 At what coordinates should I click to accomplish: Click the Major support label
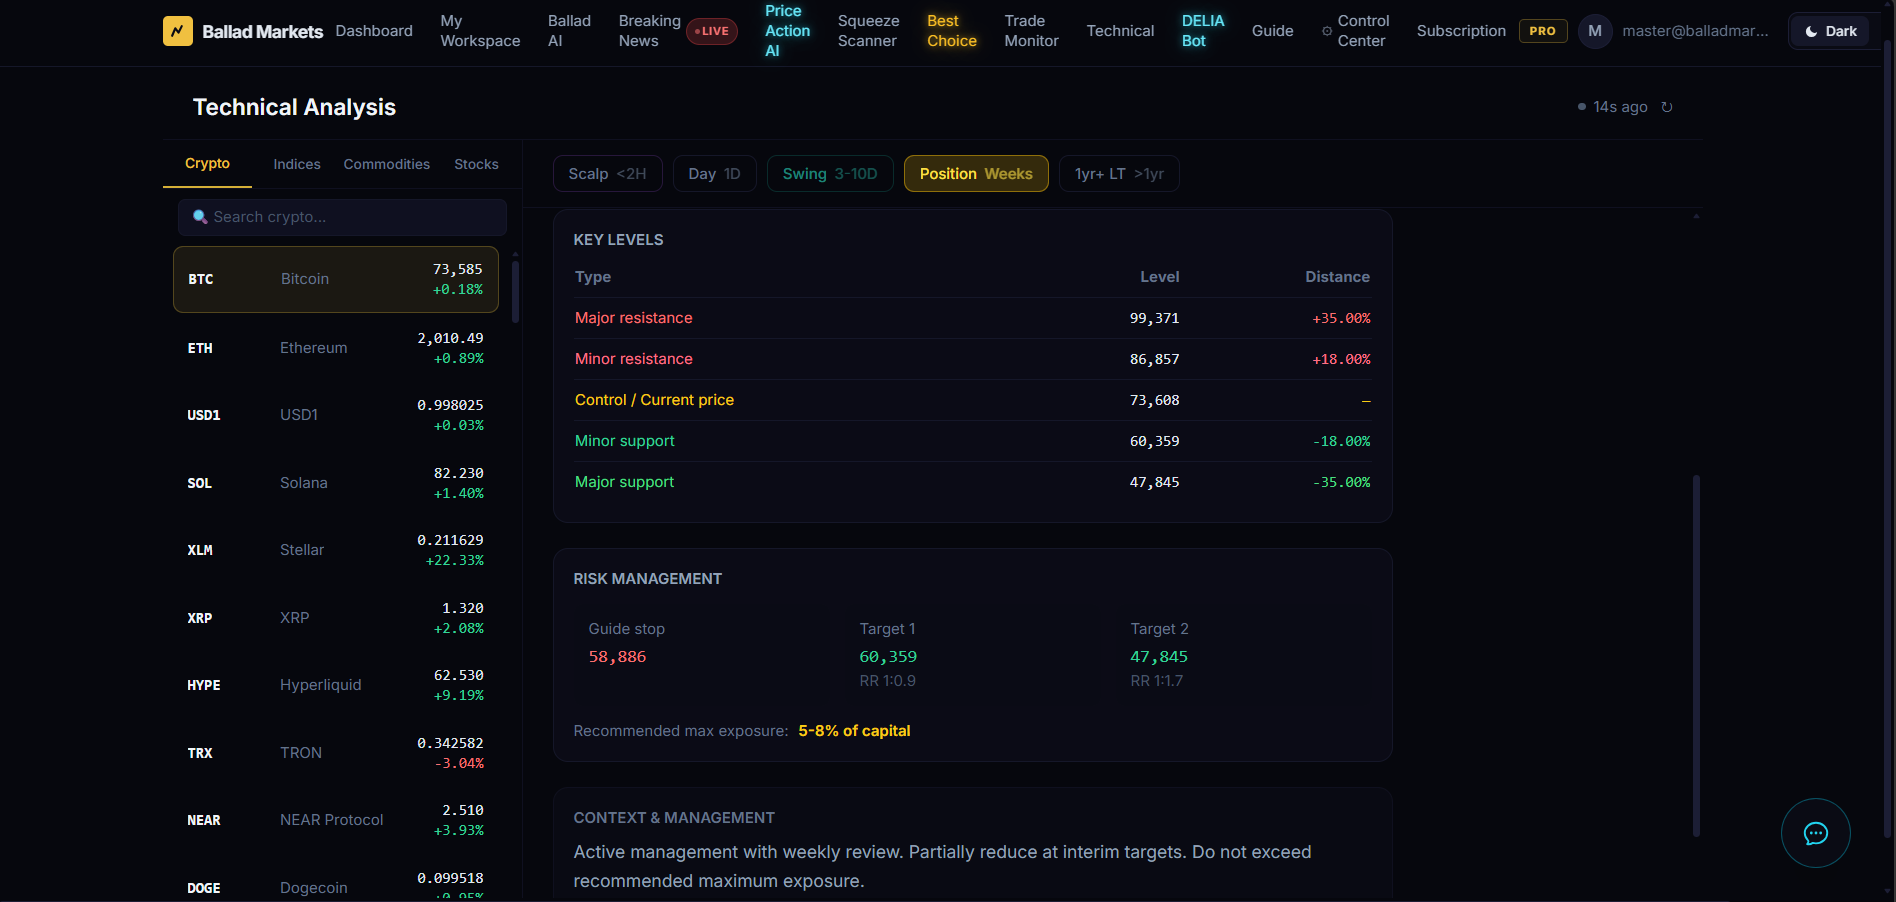pyautogui.click(x=624, y=482)
